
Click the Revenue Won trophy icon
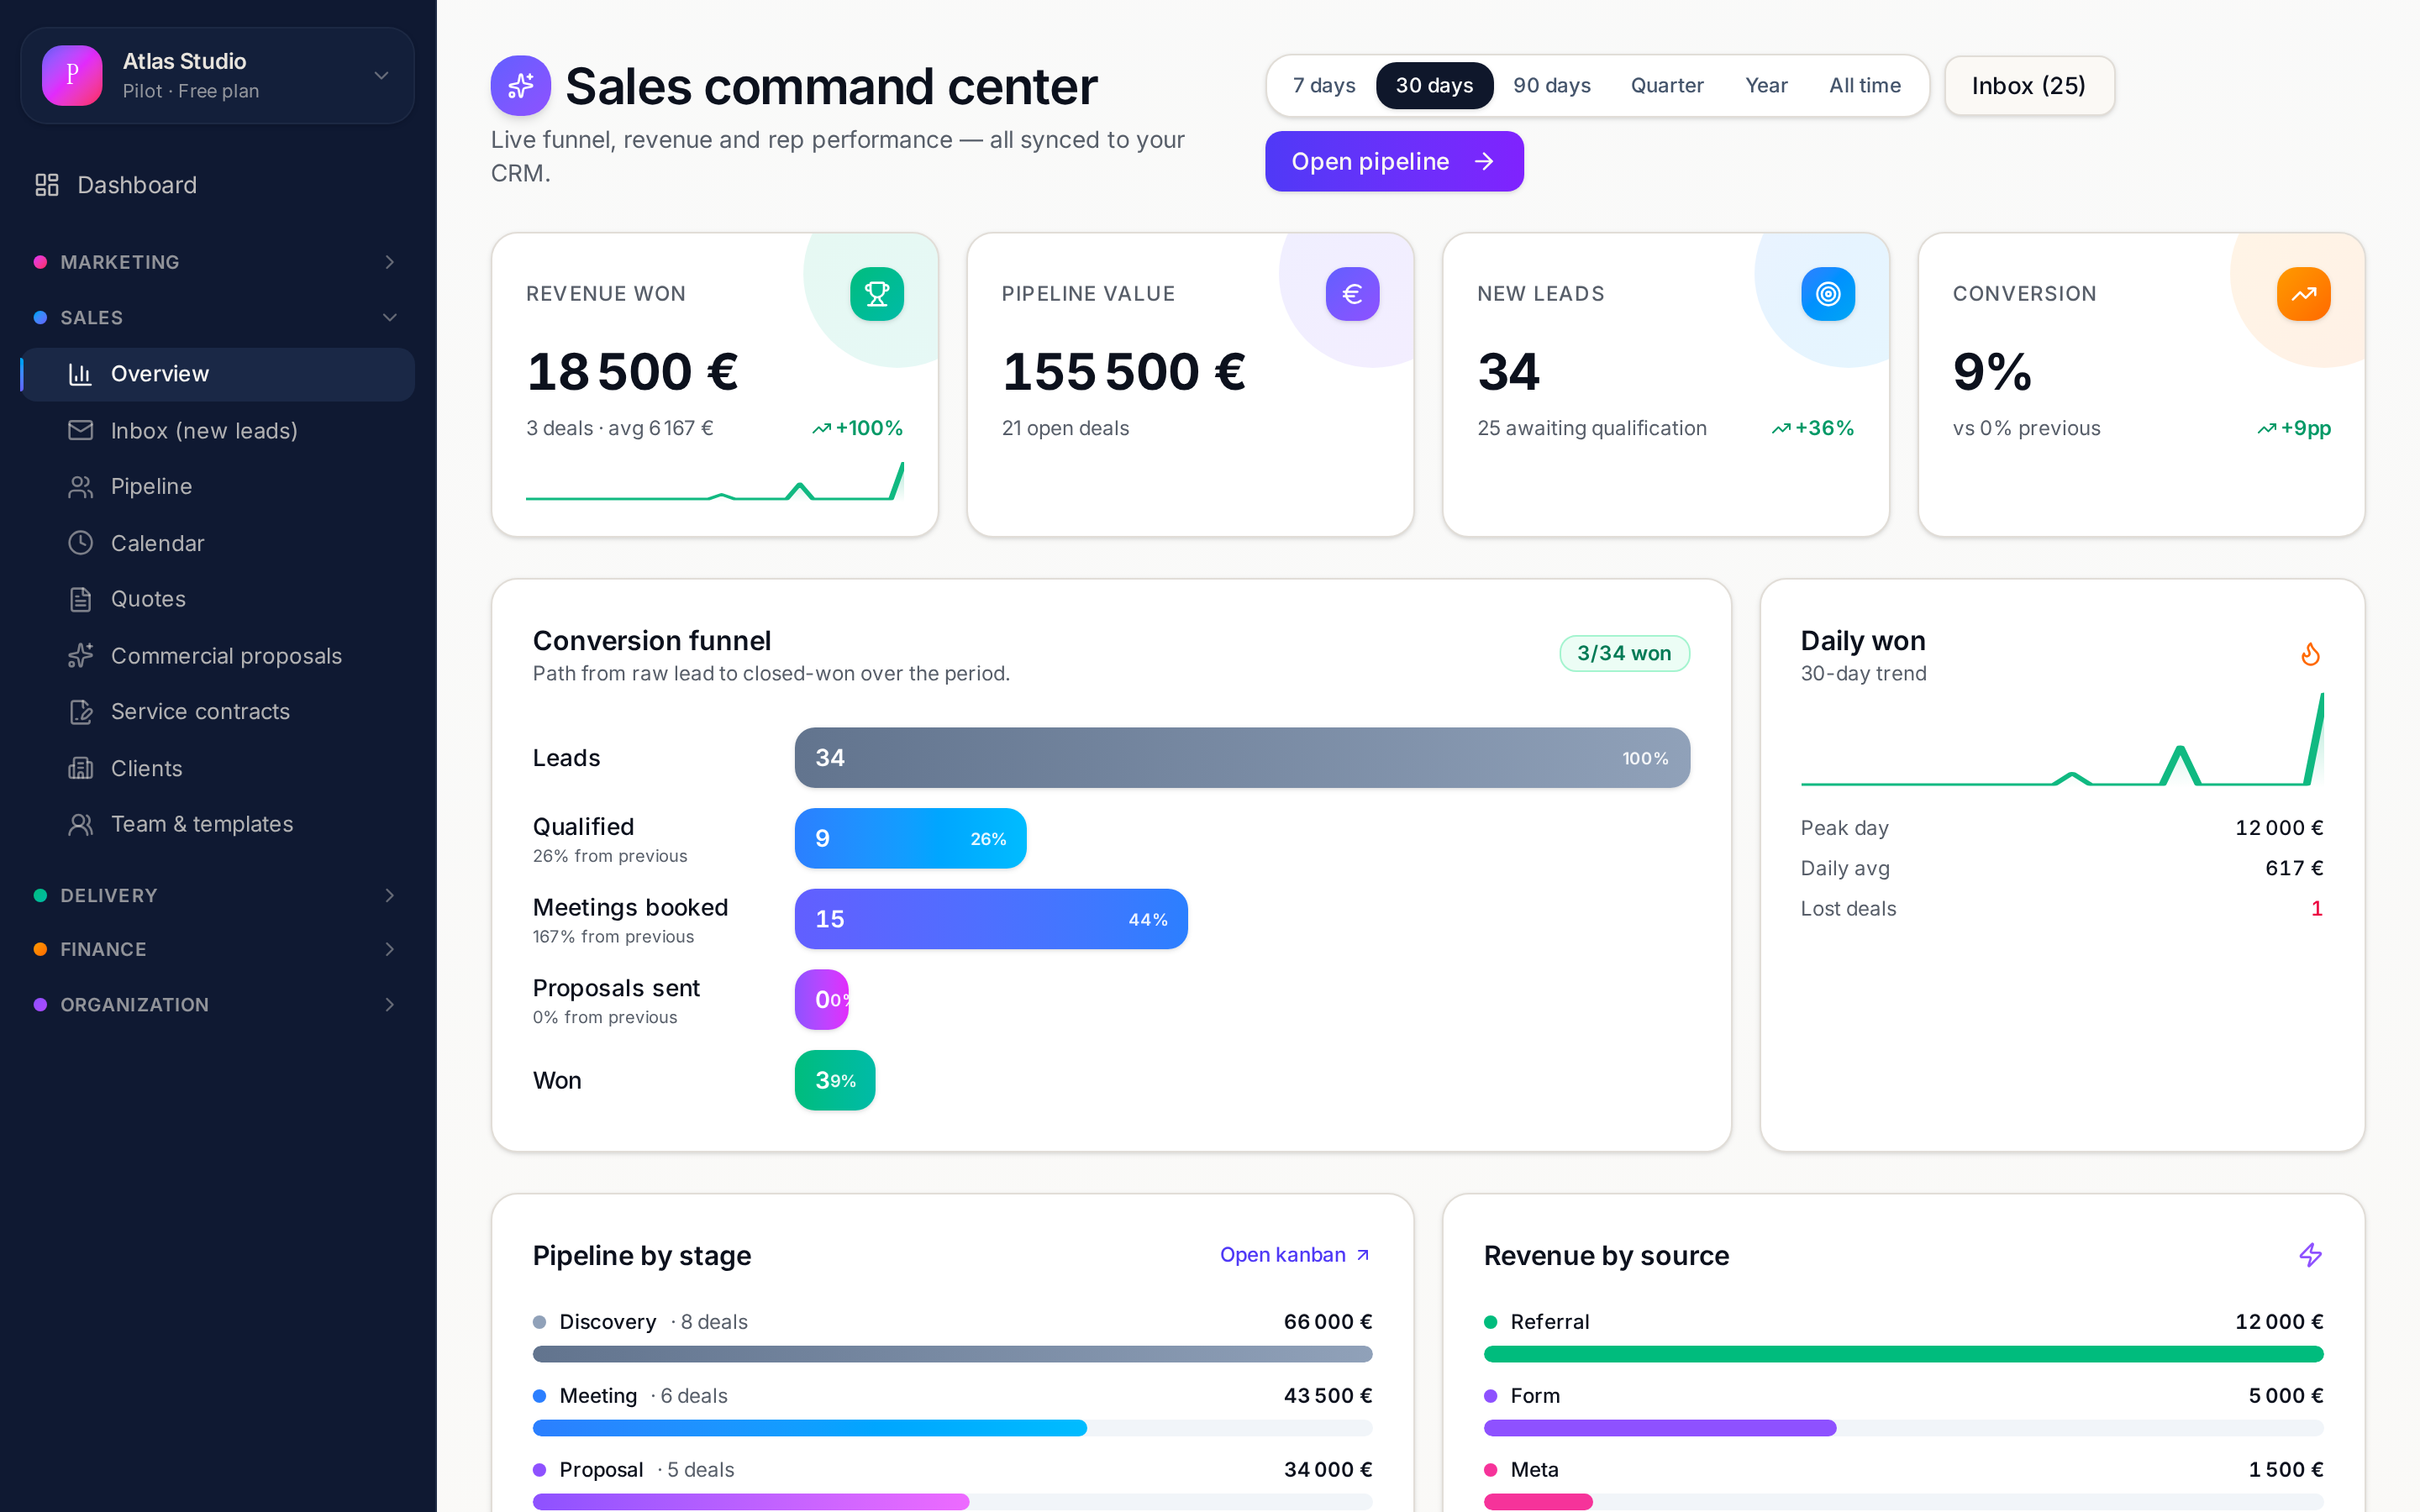pyautogui.click(x=877, y=294)
